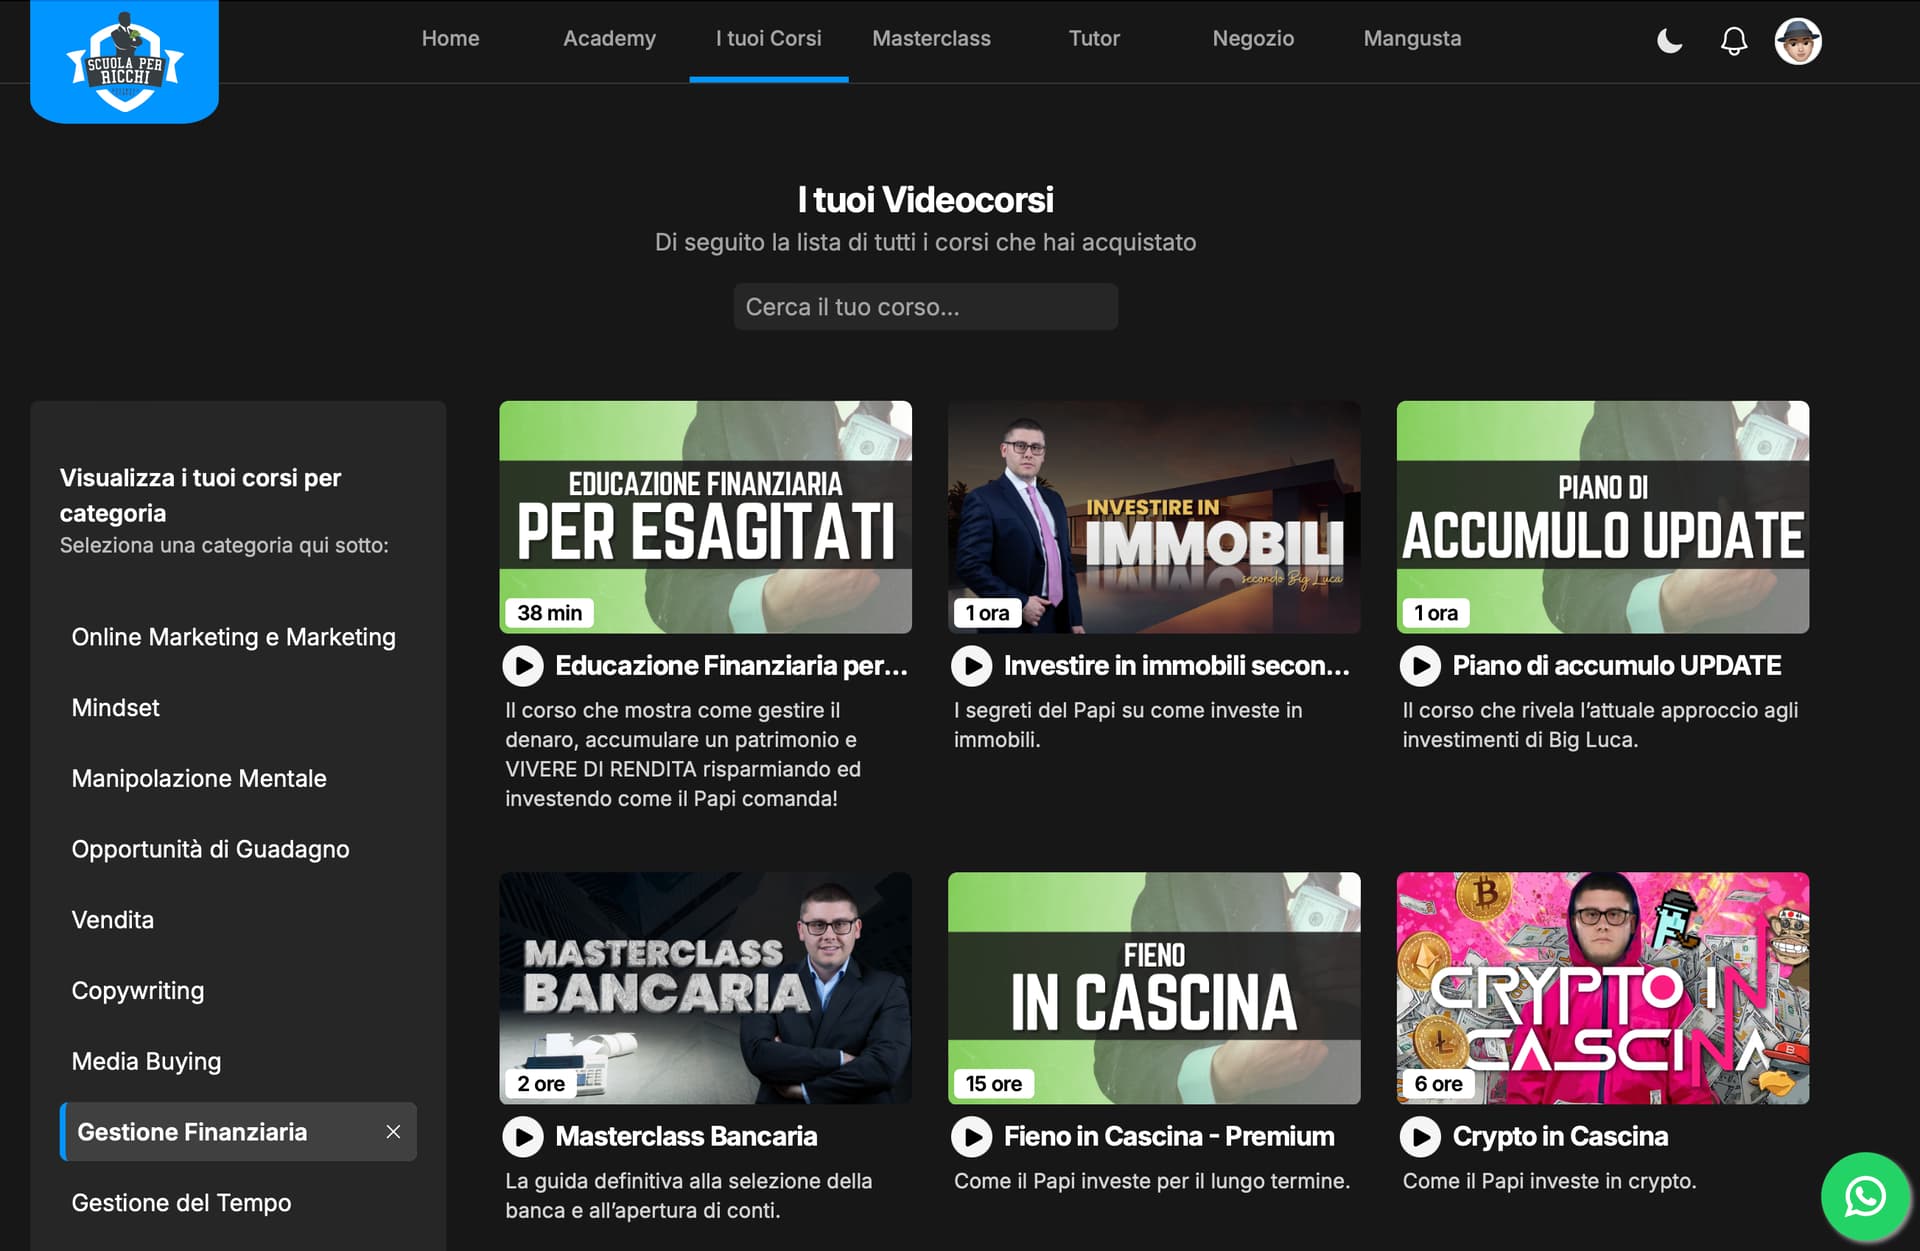Open the user profile avatar menu

tap(1798, 41)
